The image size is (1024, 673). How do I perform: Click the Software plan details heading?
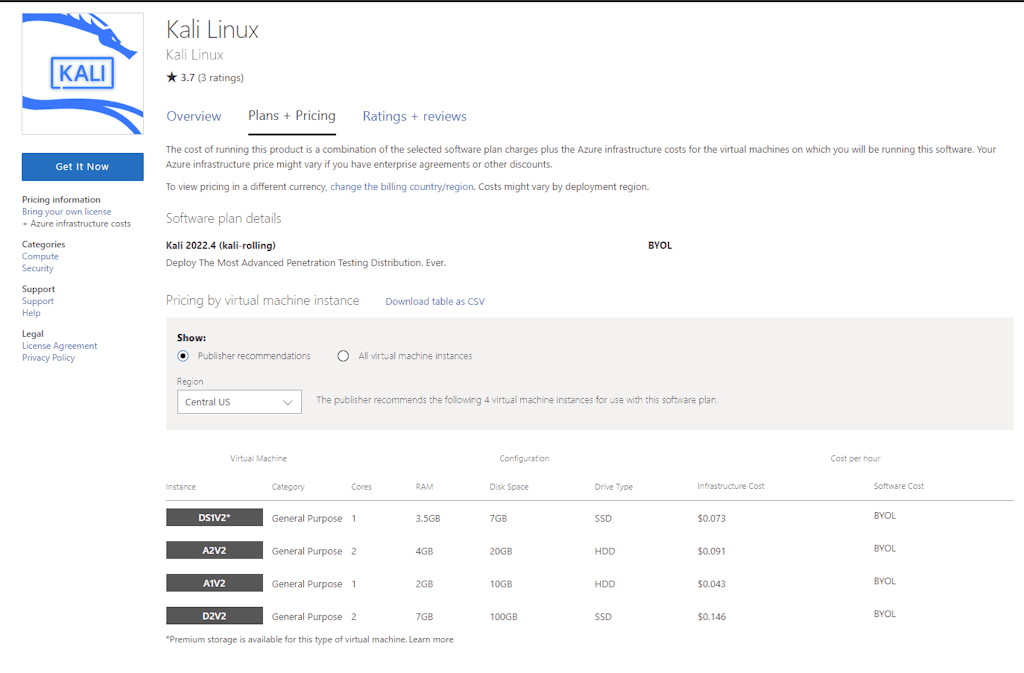(223, 219)
